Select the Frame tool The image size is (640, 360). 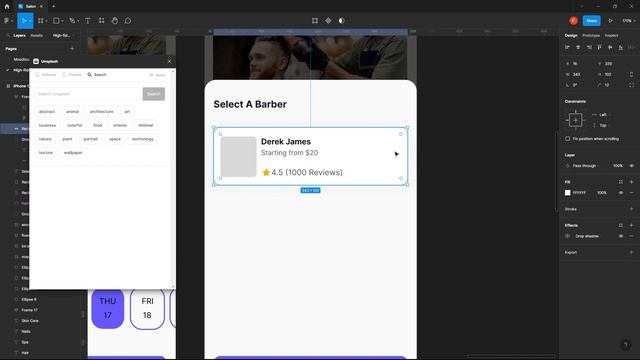[41, 21]
